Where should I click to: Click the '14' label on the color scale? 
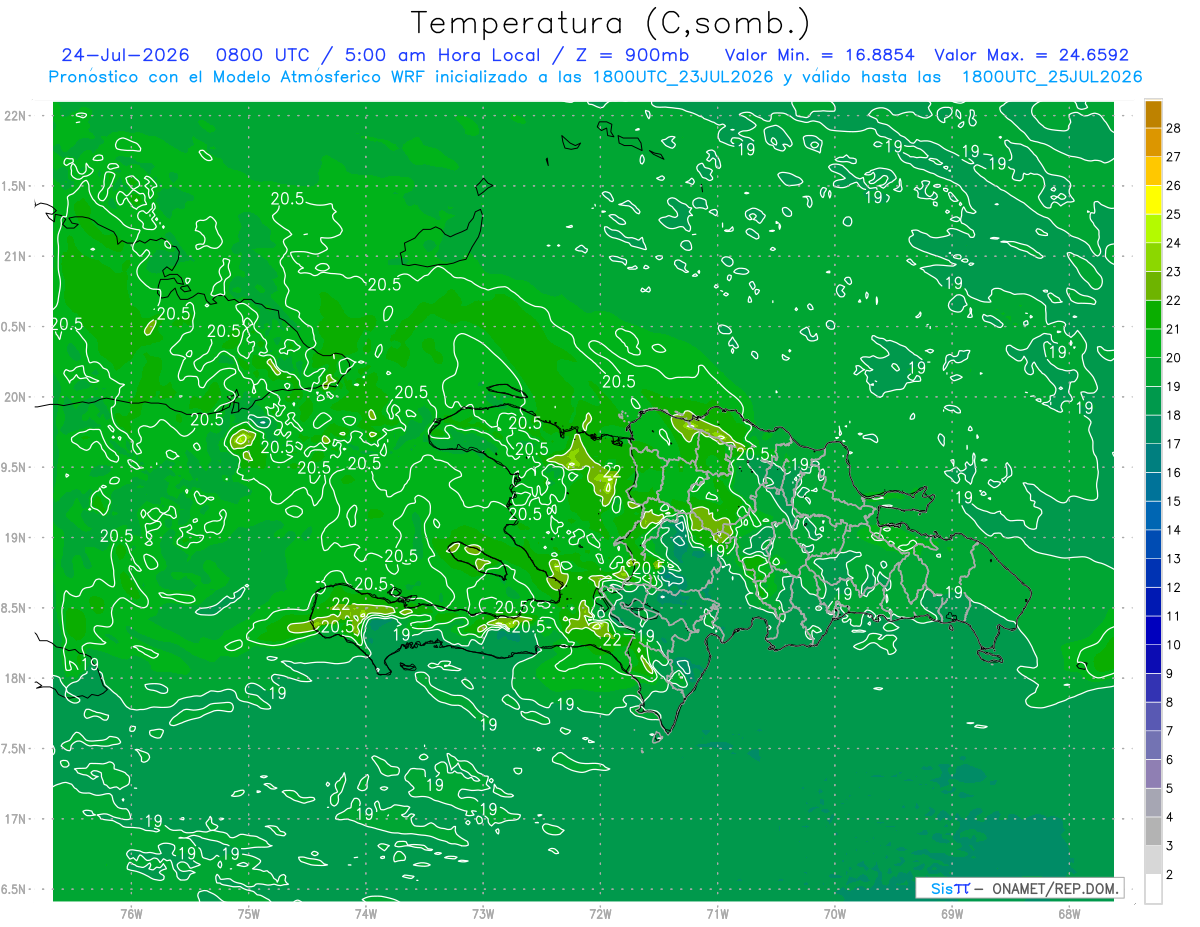click(1174, 530)
